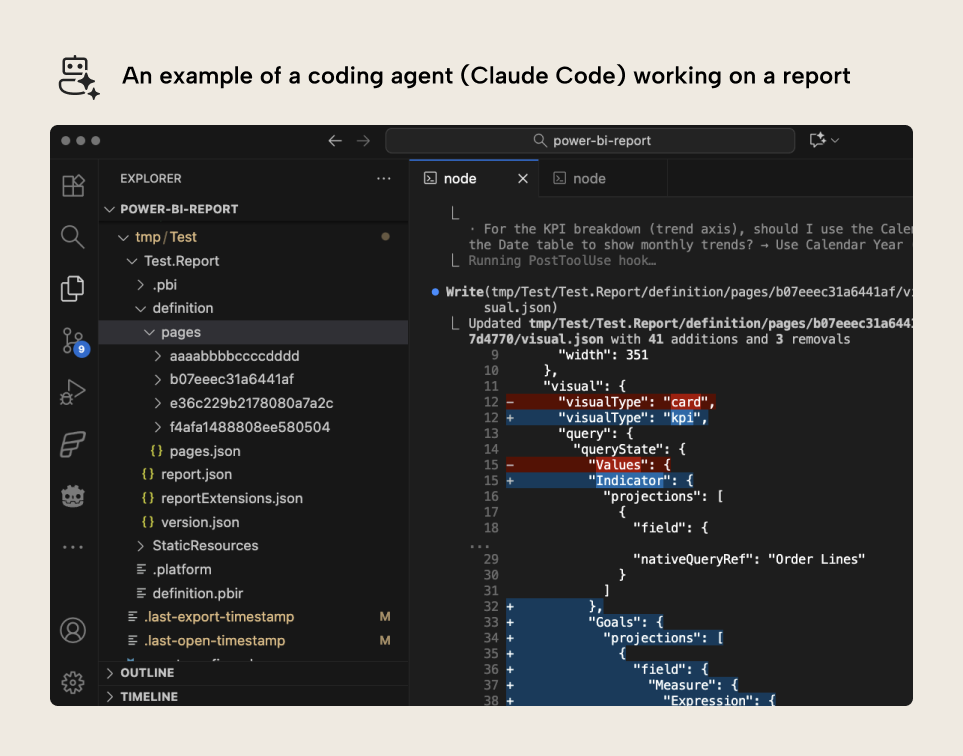
Task: Click the removed "Values" diff line
Action: [x=588, y=465]
